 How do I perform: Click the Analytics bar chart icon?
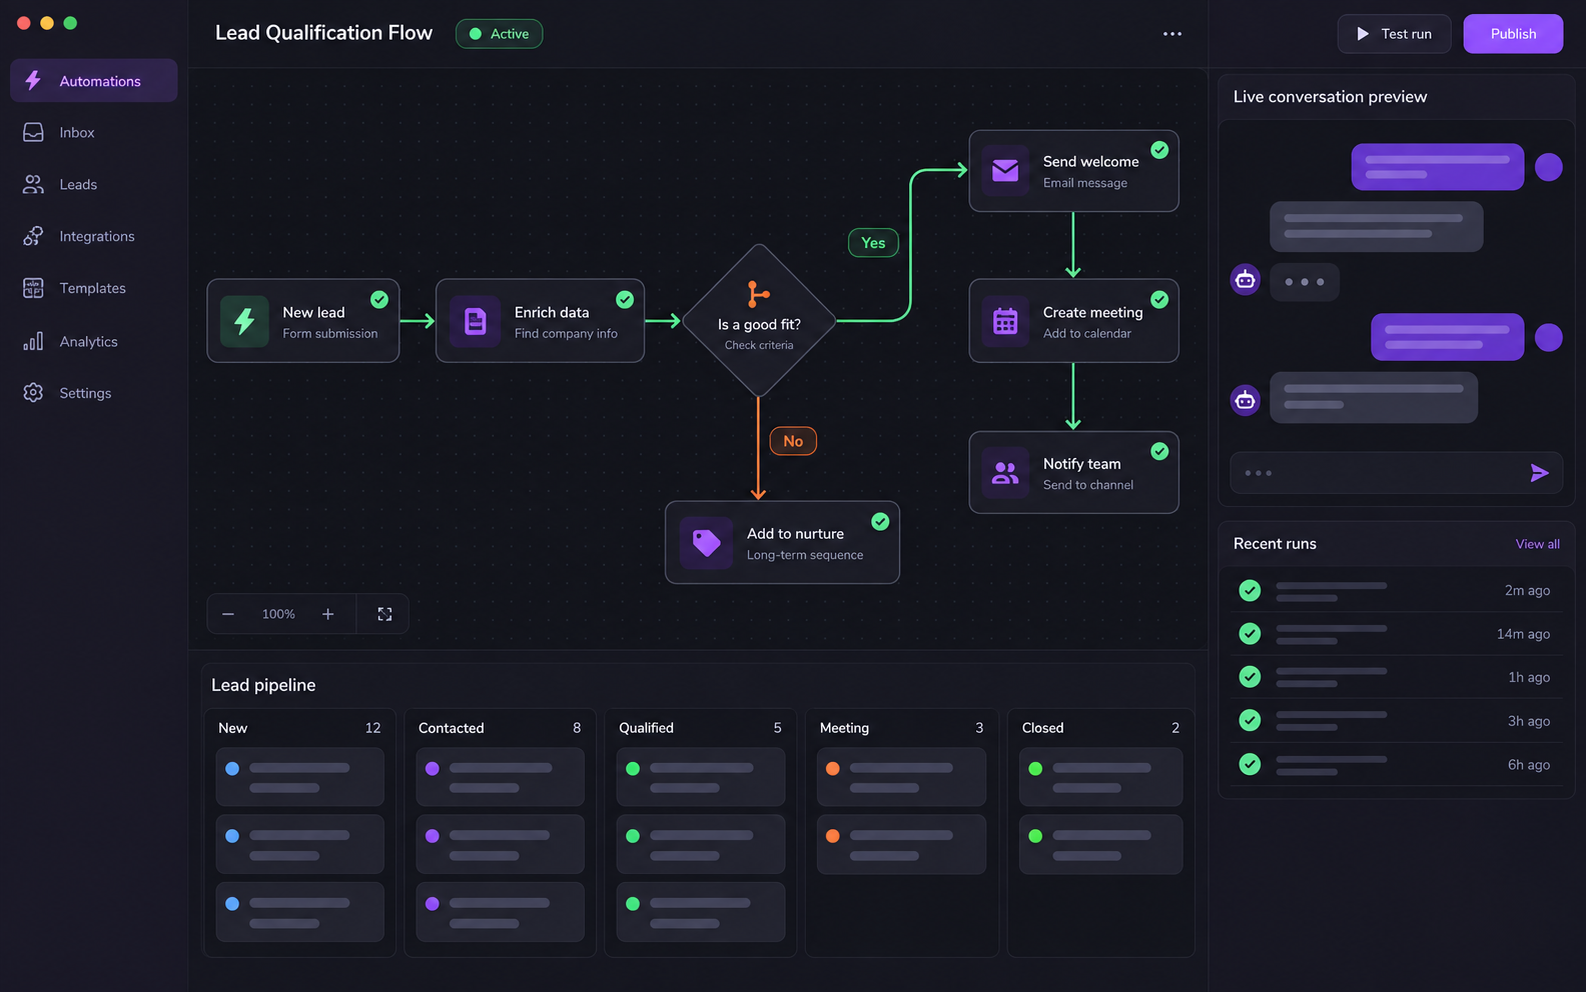(33, 341)
